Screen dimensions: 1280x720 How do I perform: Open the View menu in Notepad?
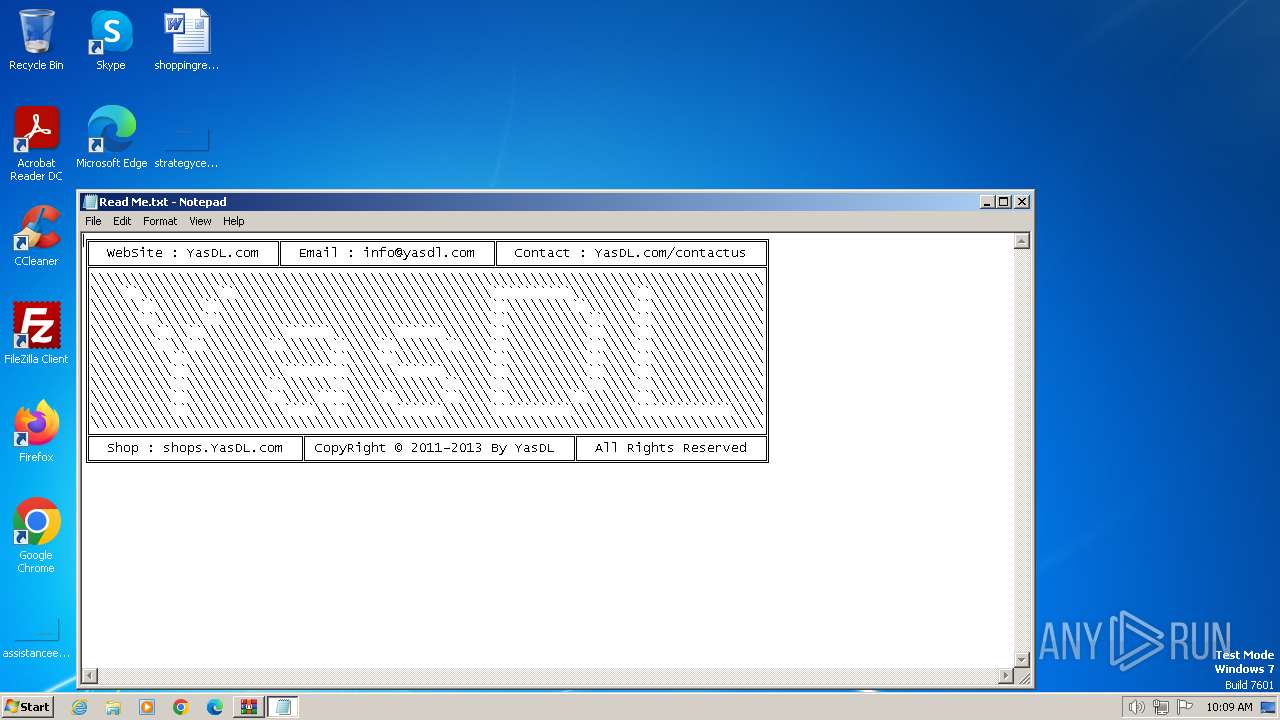click(200, 221)
